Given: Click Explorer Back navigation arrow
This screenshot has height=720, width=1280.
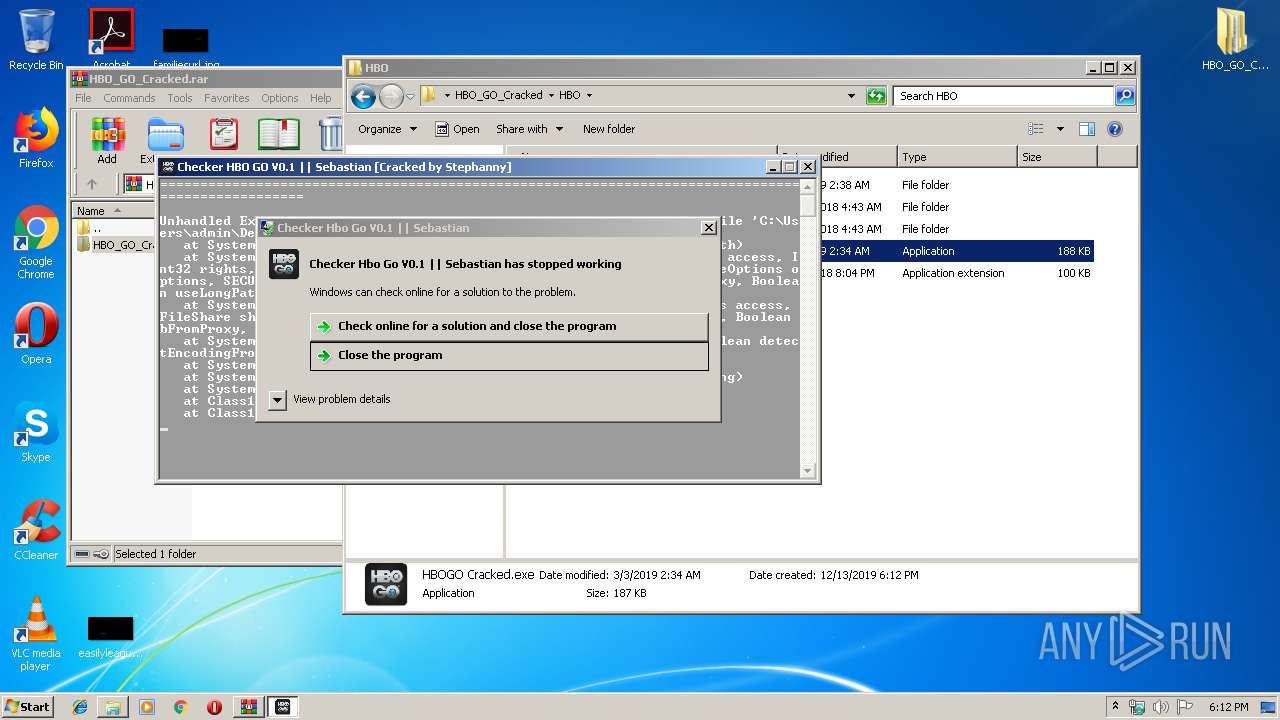Looking at the screenshot, I should coord(363,96).
